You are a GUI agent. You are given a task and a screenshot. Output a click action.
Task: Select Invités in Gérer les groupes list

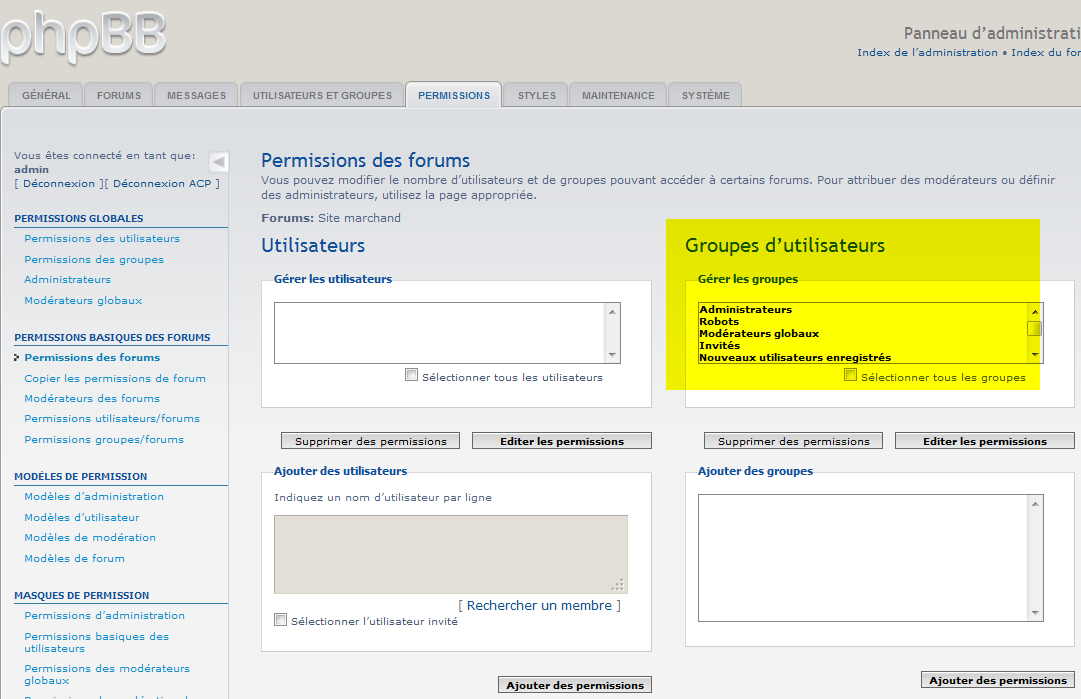[719, 345]
